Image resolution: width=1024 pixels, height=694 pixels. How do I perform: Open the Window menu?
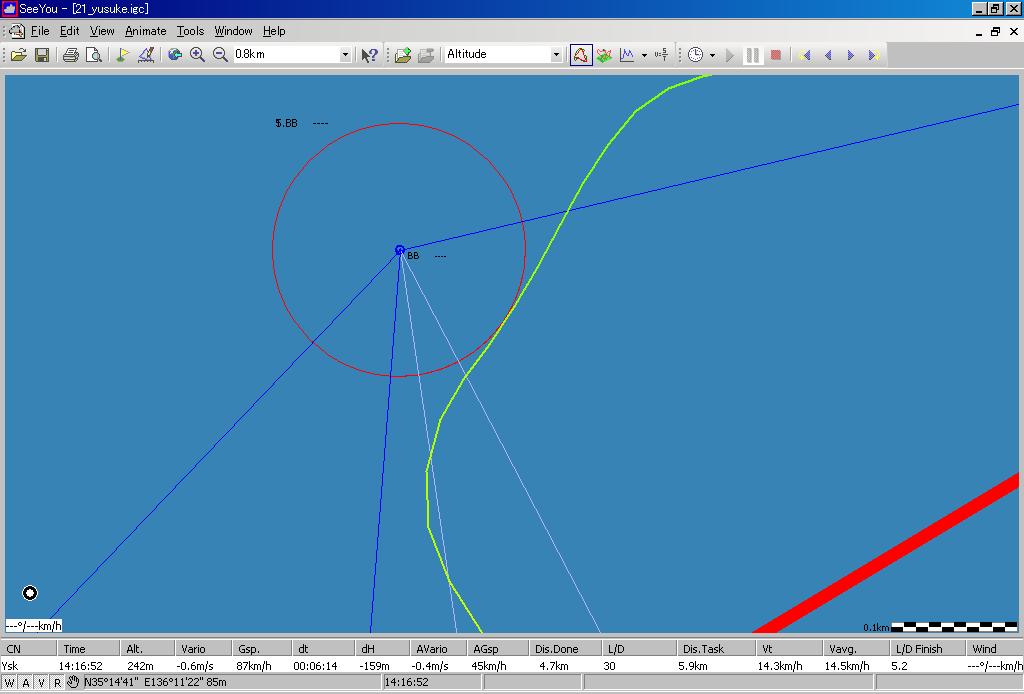(x=233, y=31)
